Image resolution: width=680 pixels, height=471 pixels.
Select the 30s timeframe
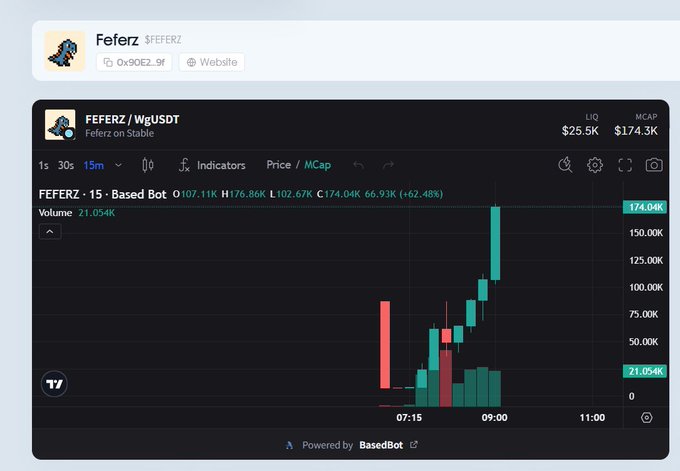point(66,165)
